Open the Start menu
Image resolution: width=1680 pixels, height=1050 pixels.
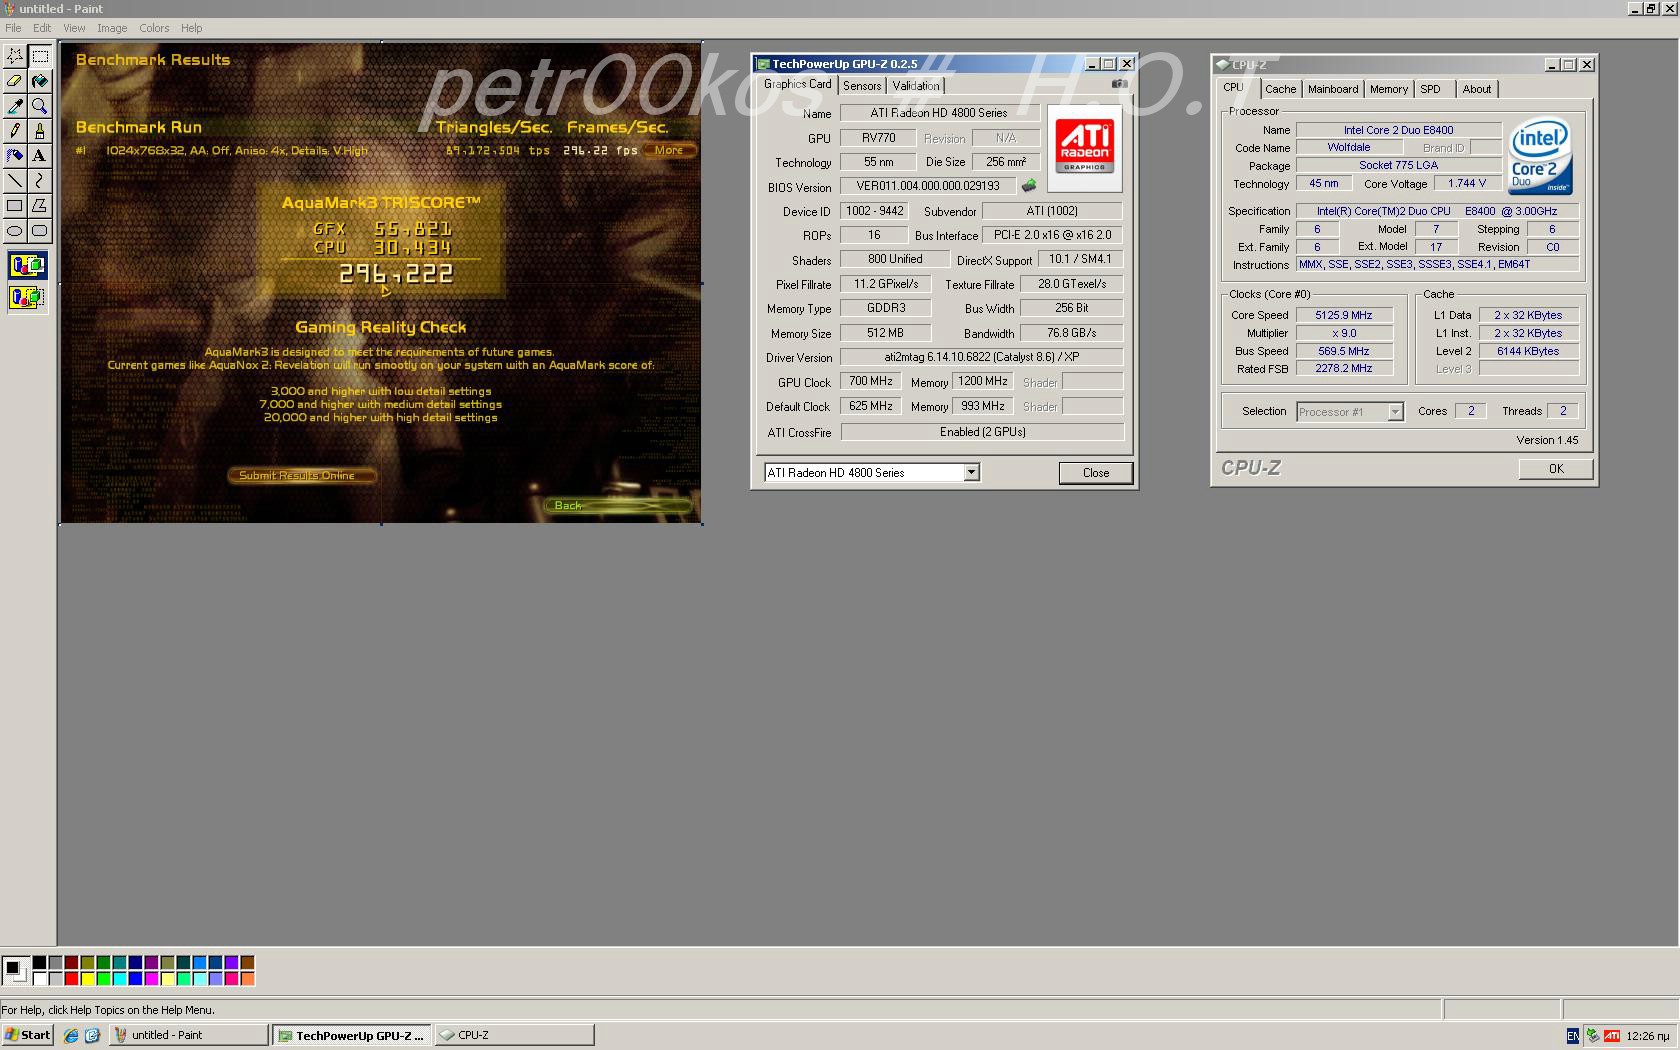(x=28, y=1035)
